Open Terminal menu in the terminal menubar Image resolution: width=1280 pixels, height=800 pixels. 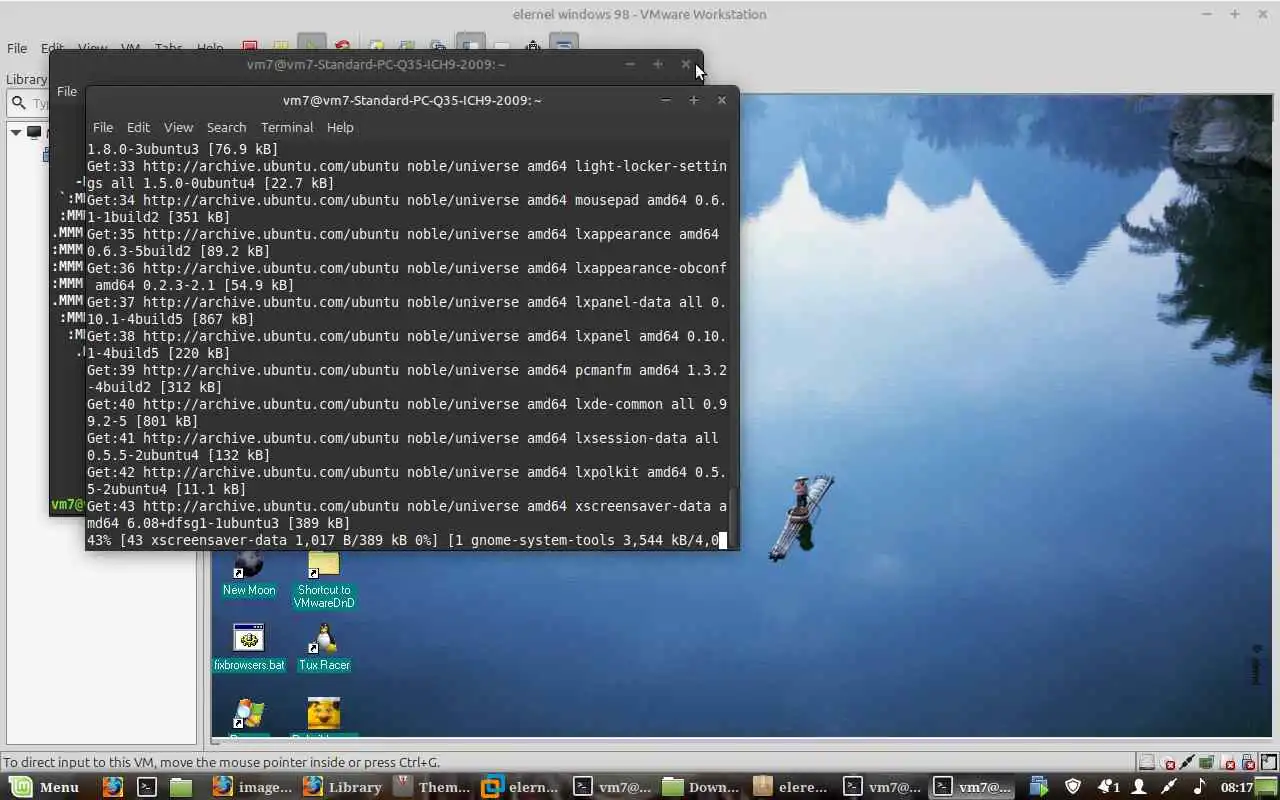tap(287, 127)
